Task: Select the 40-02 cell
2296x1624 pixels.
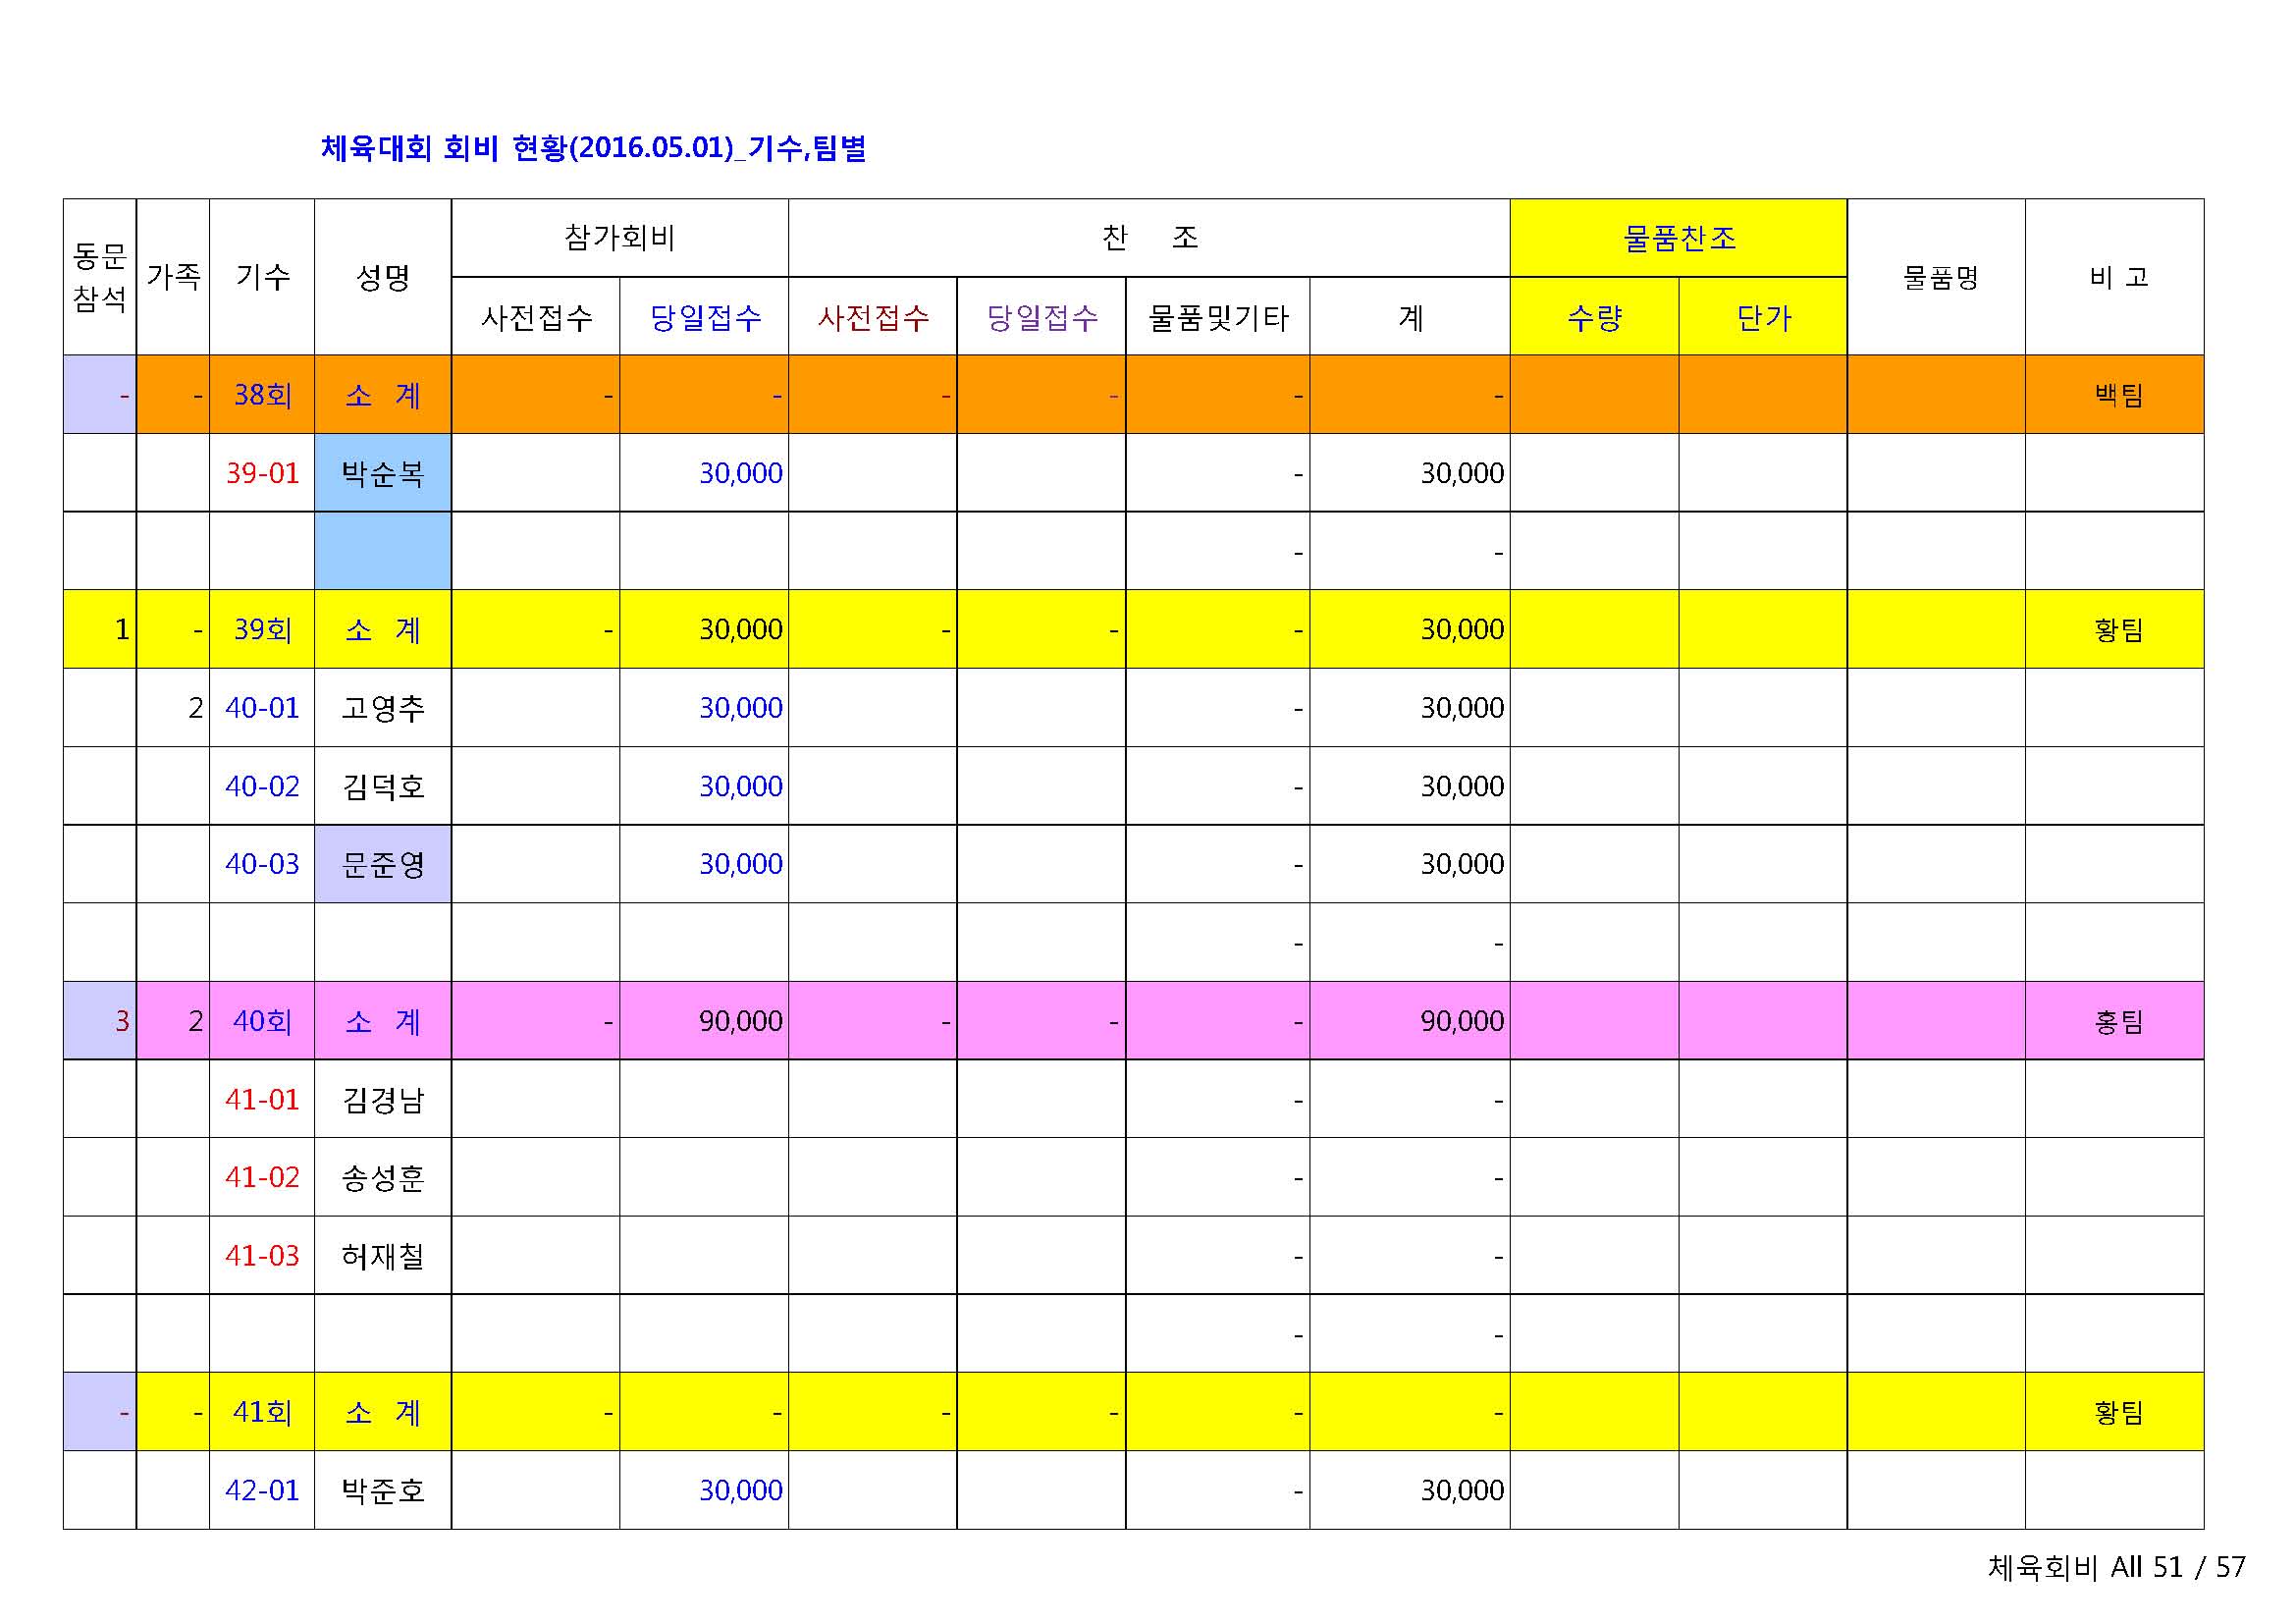Action: tap(262, 786)
